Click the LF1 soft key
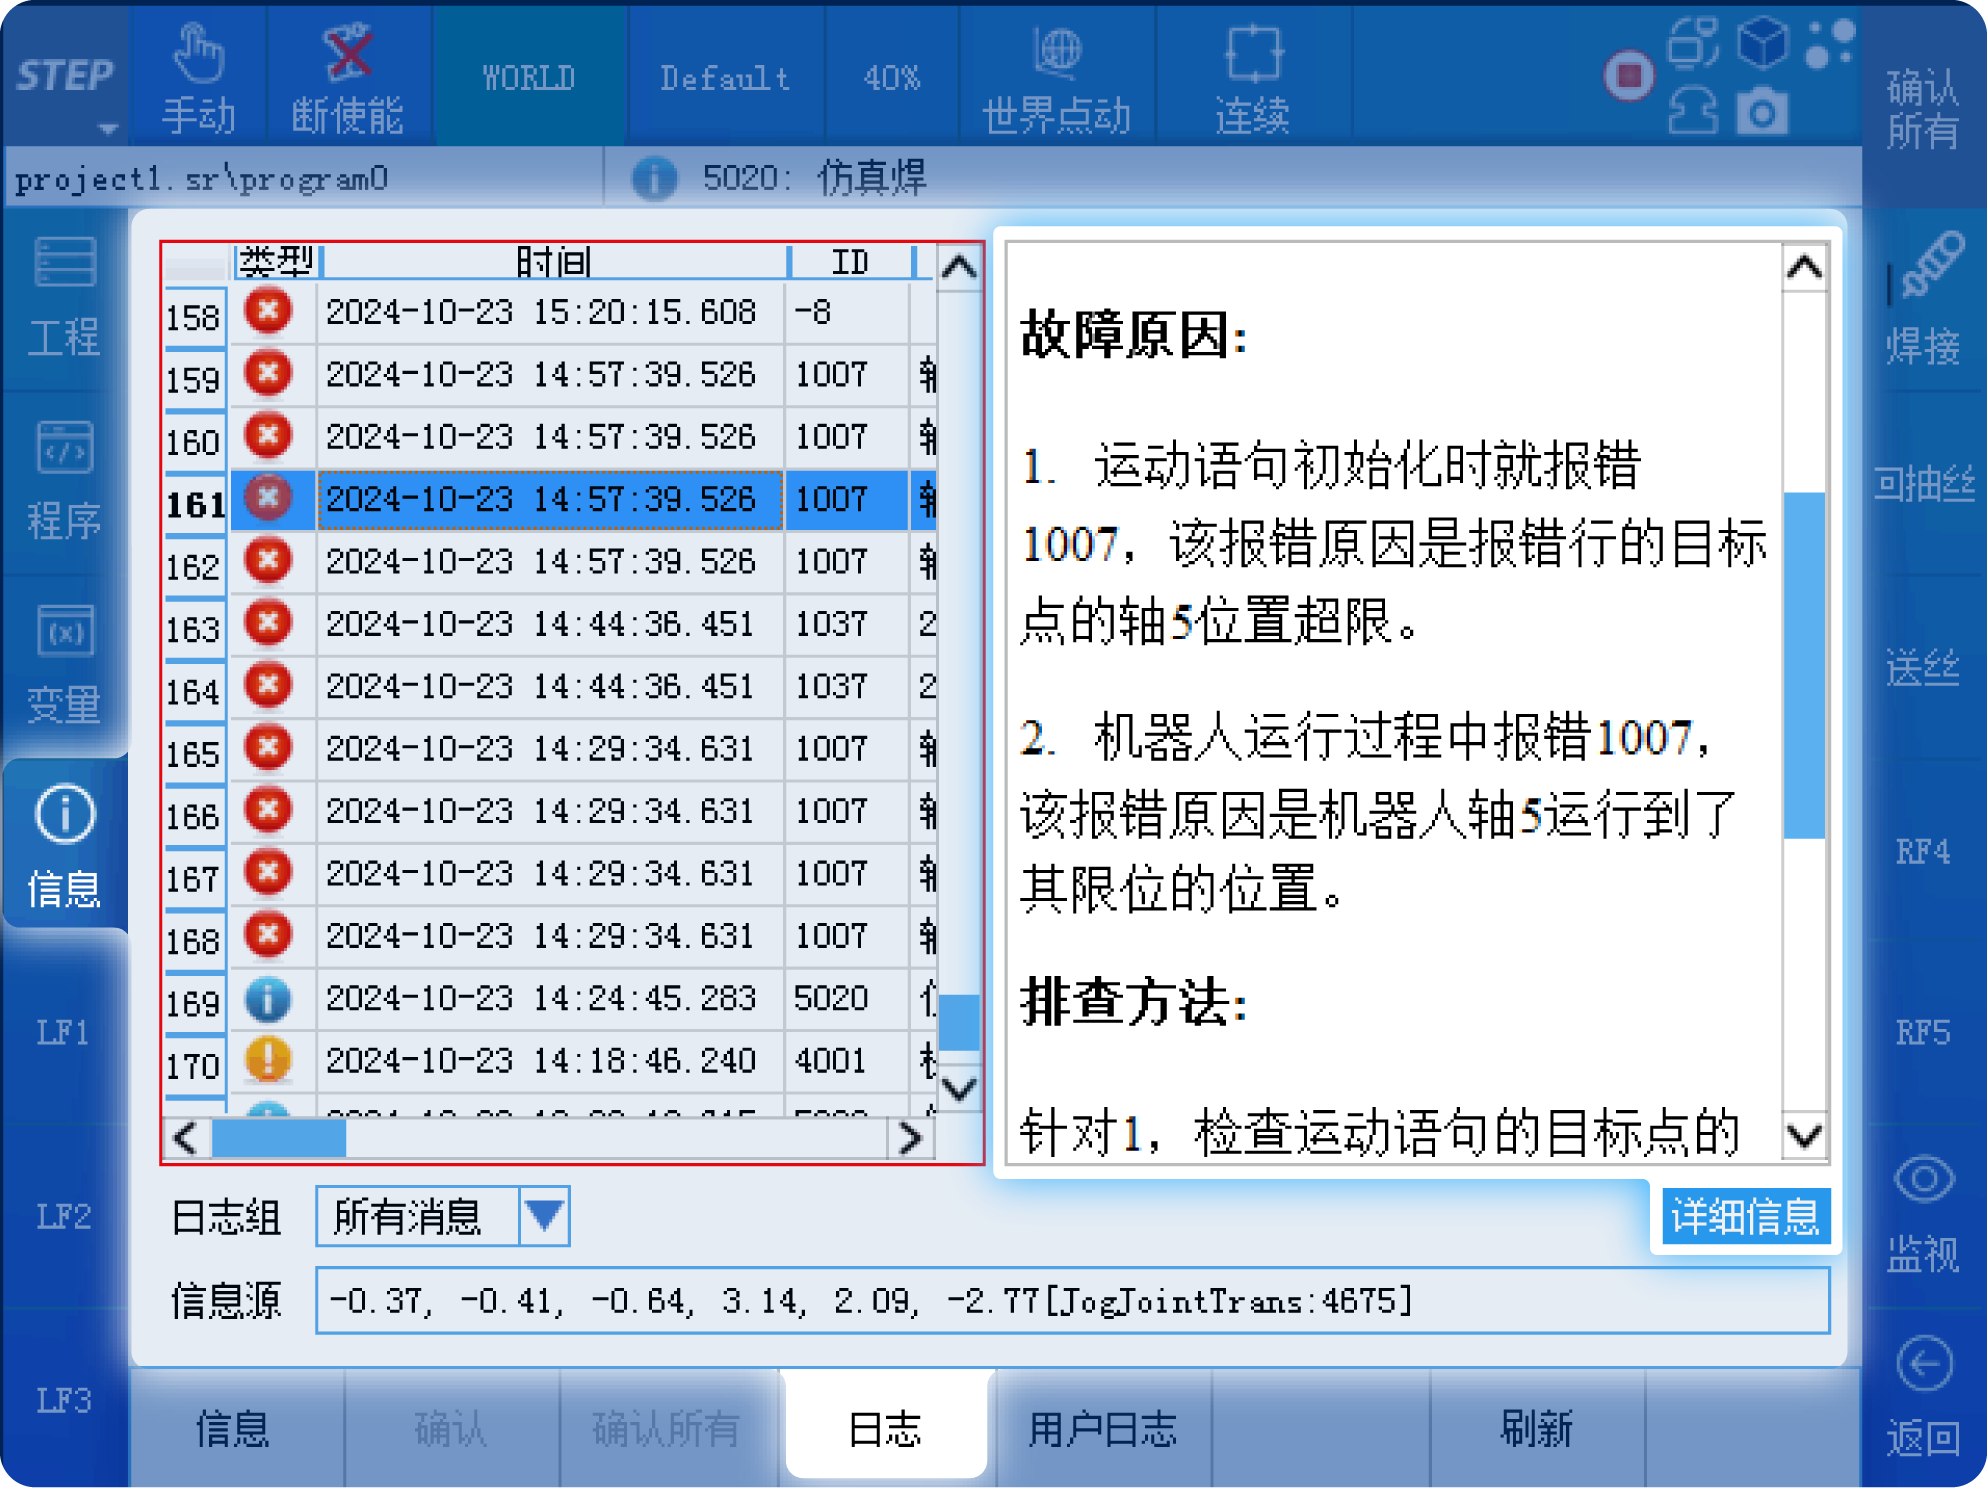 (x=65, y=1031)
